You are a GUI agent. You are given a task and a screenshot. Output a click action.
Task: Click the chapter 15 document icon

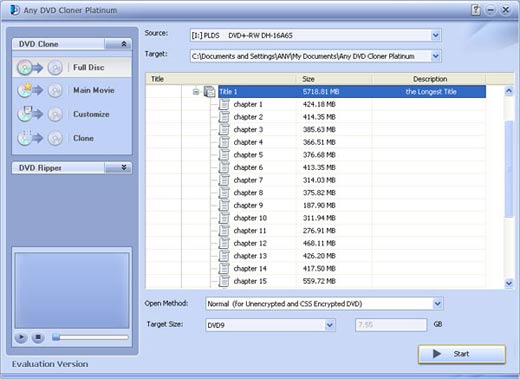coord(224,282)
